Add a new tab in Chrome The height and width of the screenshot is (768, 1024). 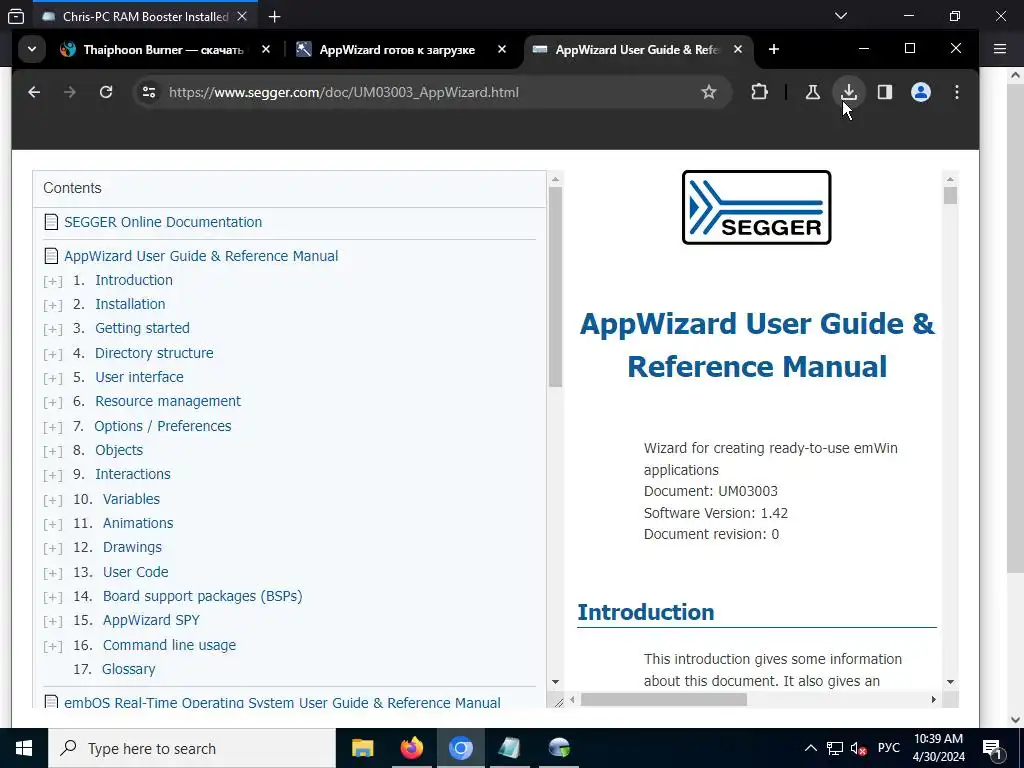(x=774, y=50)
